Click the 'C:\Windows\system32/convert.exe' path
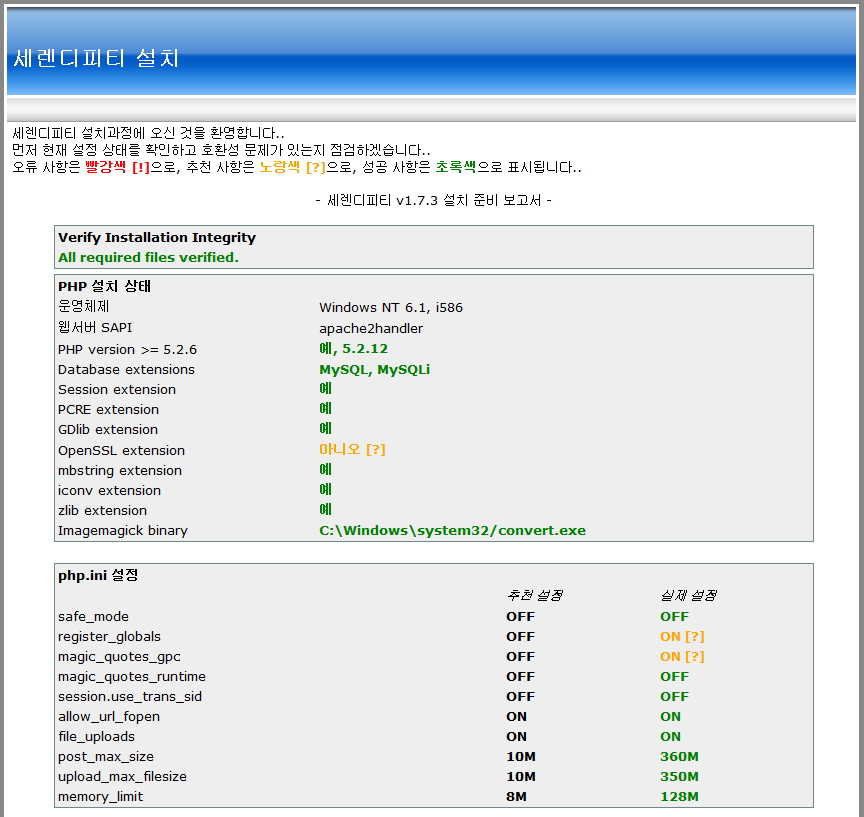This screenshot has width=864, height=817. 452,531
